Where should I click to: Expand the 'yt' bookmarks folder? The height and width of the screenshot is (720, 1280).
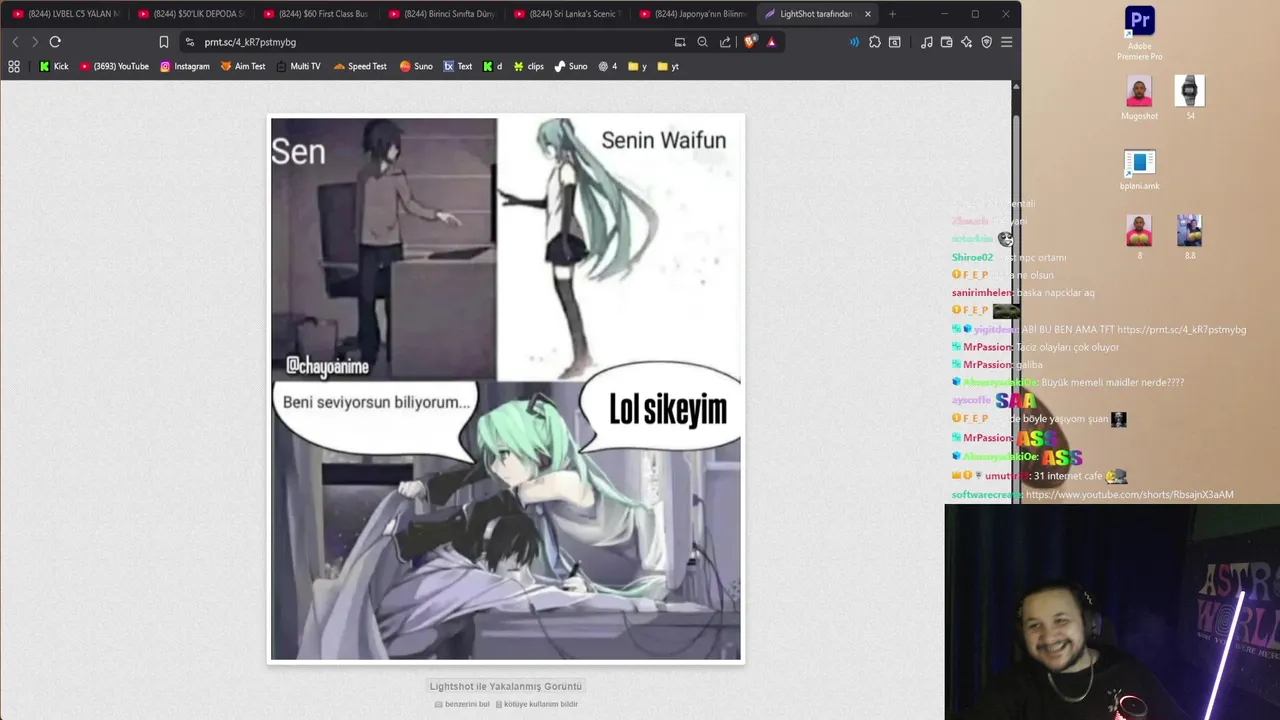[x=668, y=67]
